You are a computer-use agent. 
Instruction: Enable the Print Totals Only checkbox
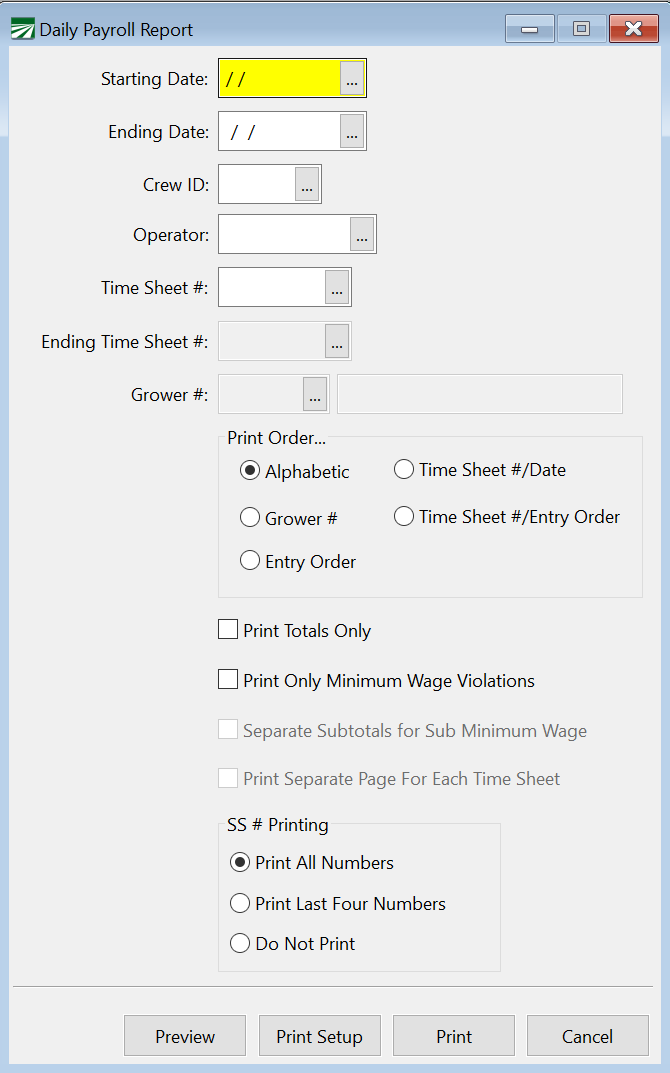[x=228, y=630]
